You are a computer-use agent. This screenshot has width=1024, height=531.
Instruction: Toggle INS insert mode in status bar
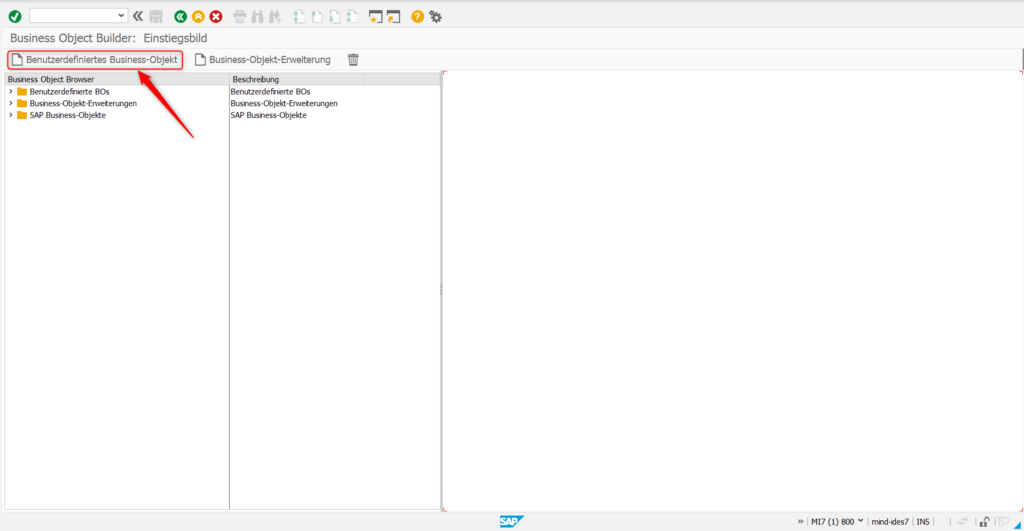coord(923,521)
